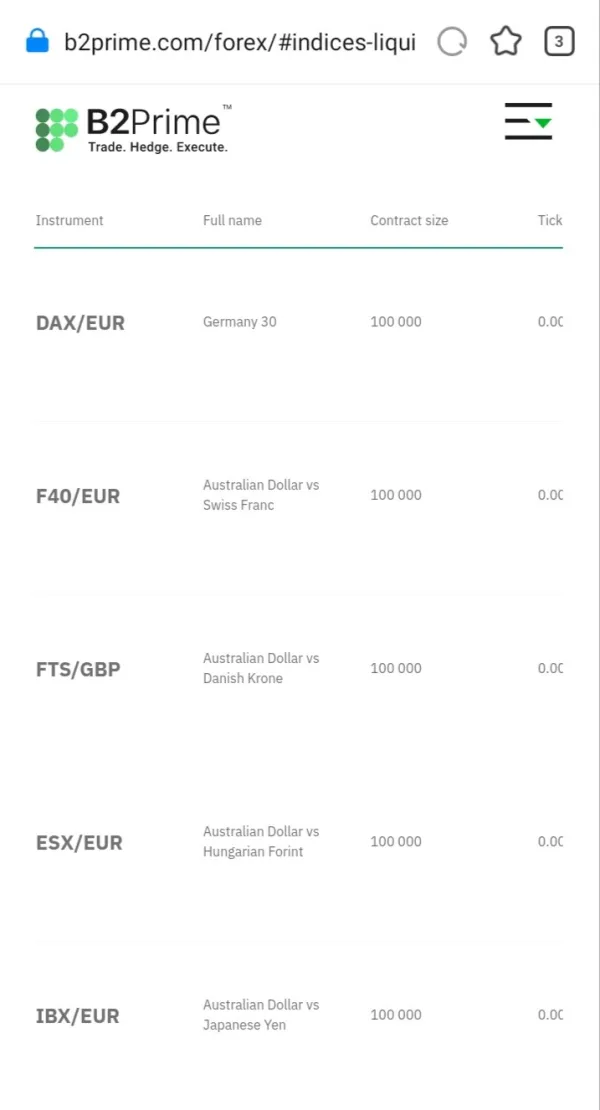Tap the secure padlock icon

(x=37, y=42)
